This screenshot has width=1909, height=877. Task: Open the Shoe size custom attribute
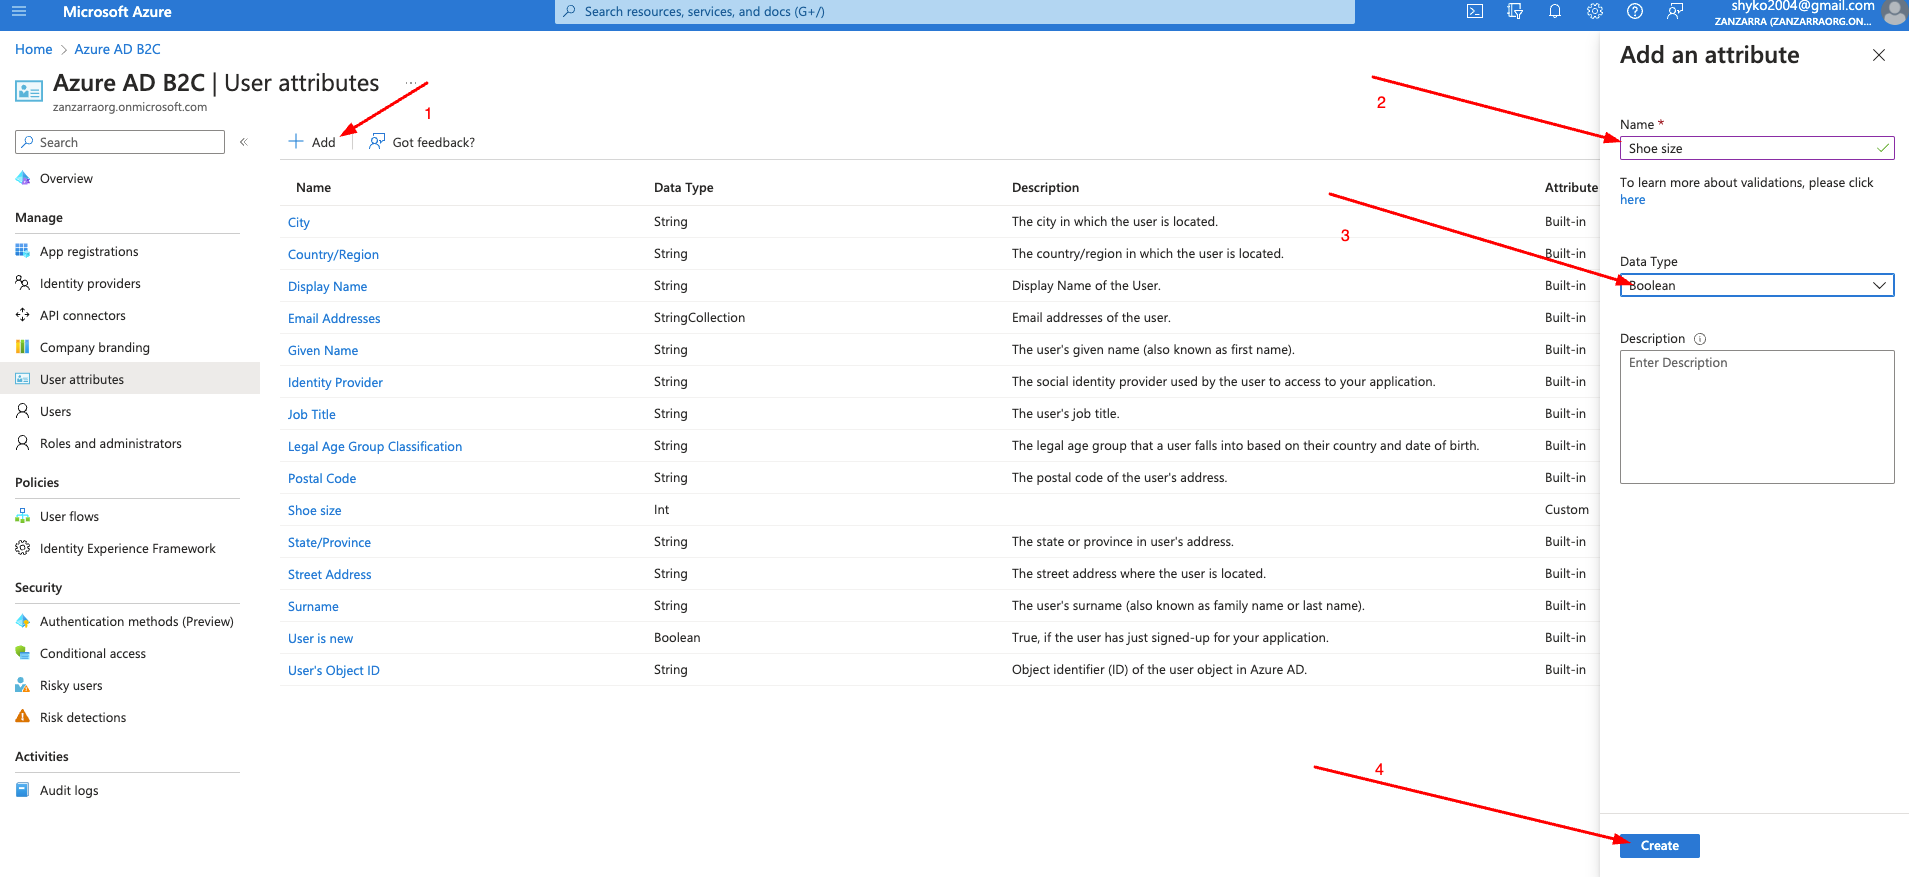[315, 510]
